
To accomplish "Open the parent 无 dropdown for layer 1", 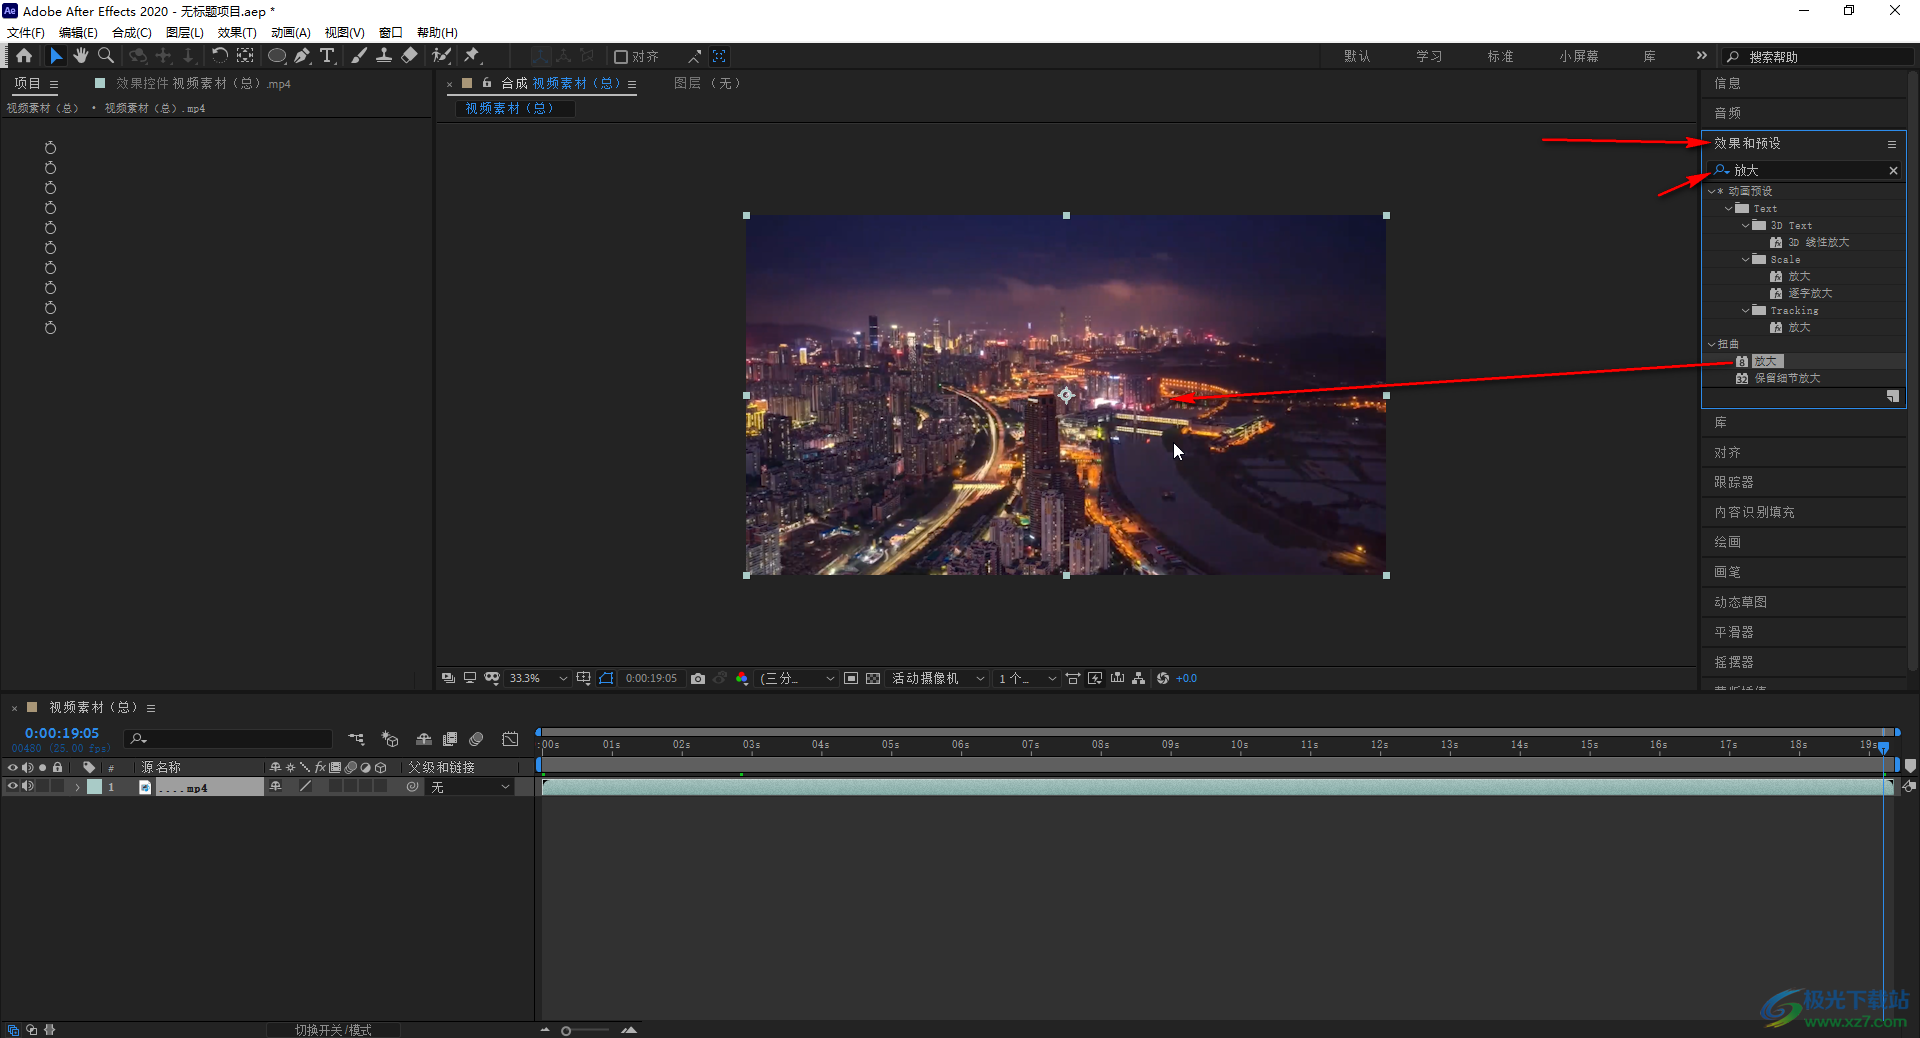I will point(471,787).
